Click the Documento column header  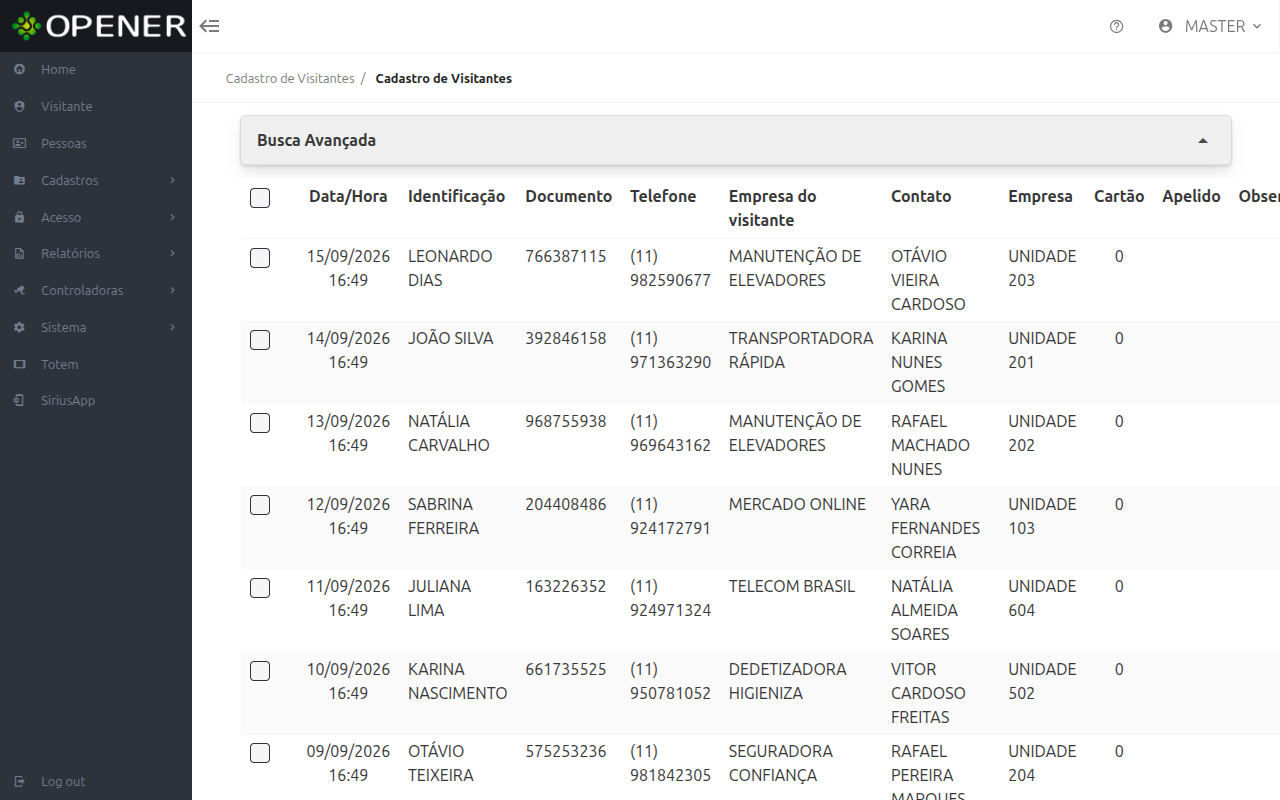click(x=569, y=196)
